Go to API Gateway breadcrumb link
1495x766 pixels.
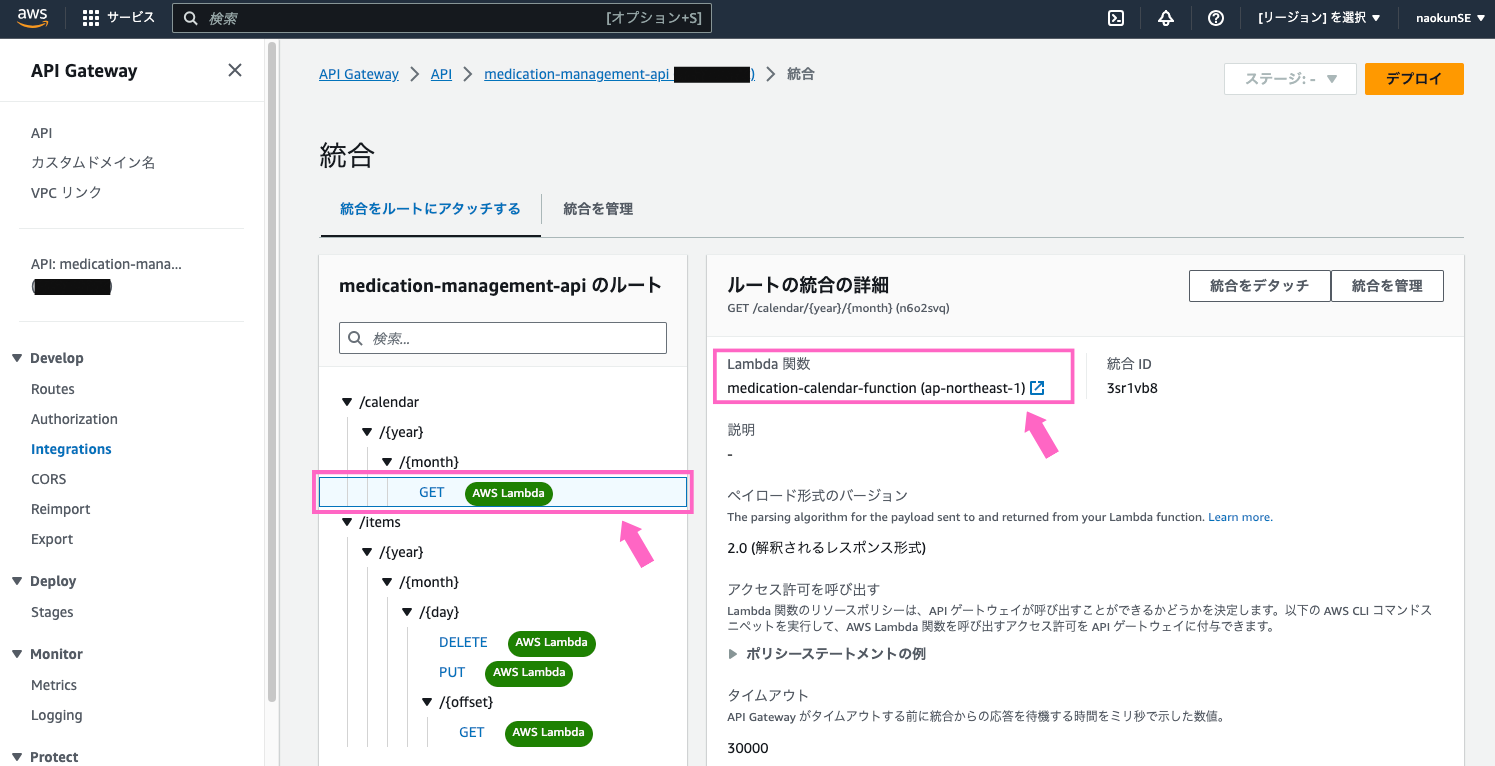coord(359,74)
